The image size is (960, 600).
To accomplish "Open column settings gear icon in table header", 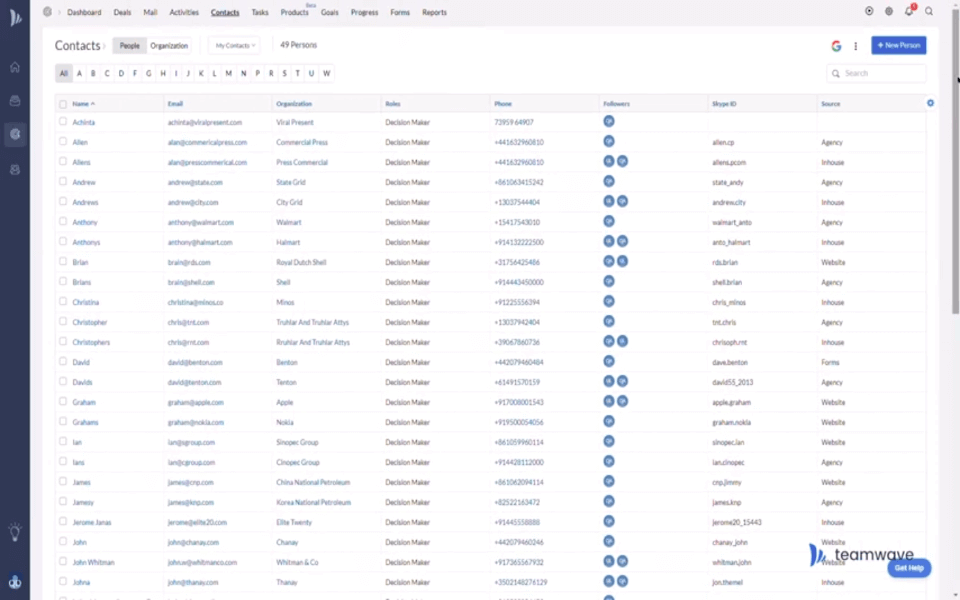I will pyautogui.click(x=930, y=103).
